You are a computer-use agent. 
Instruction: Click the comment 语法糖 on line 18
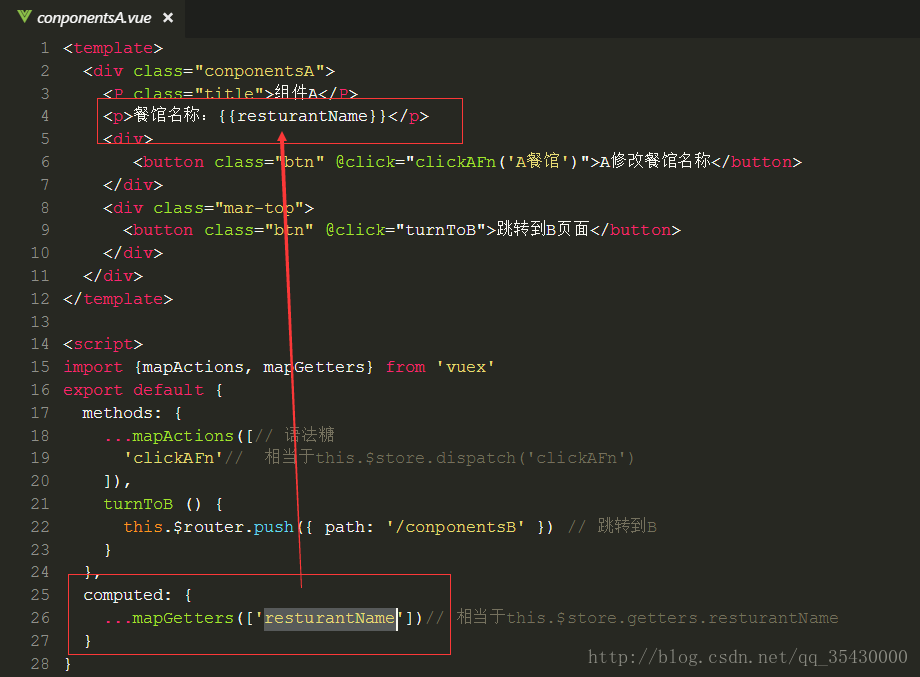pyautogui.click(x=309, y=435)
